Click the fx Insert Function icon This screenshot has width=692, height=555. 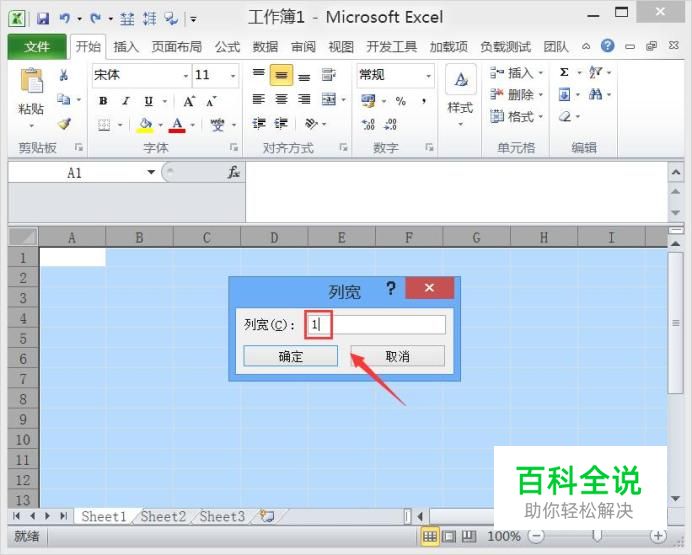pyautogui.click(x=234, y=172)
